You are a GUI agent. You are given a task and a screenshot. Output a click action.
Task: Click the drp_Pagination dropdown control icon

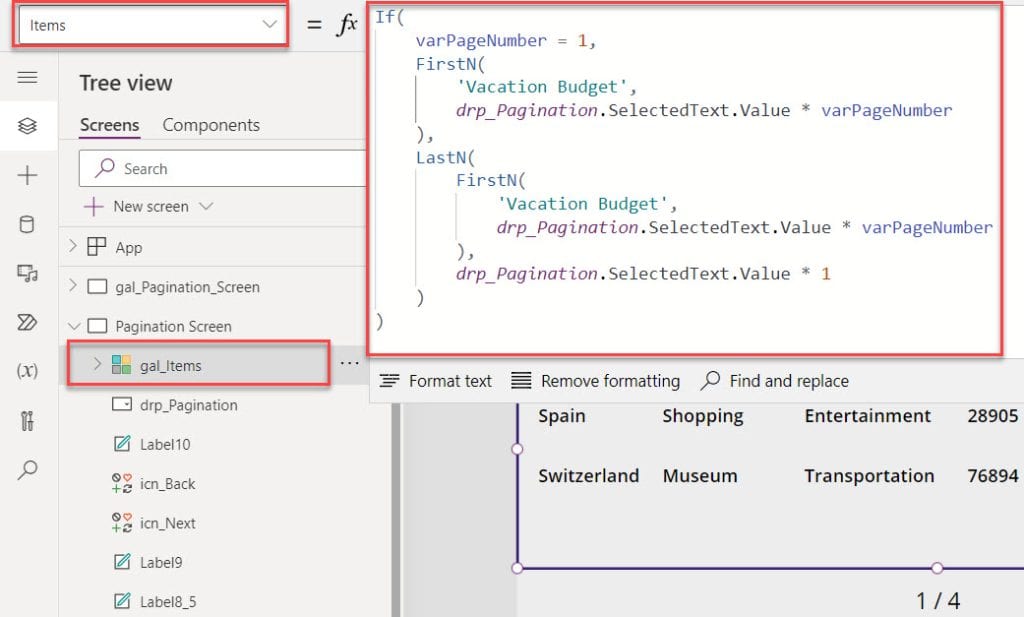[121, 404]
